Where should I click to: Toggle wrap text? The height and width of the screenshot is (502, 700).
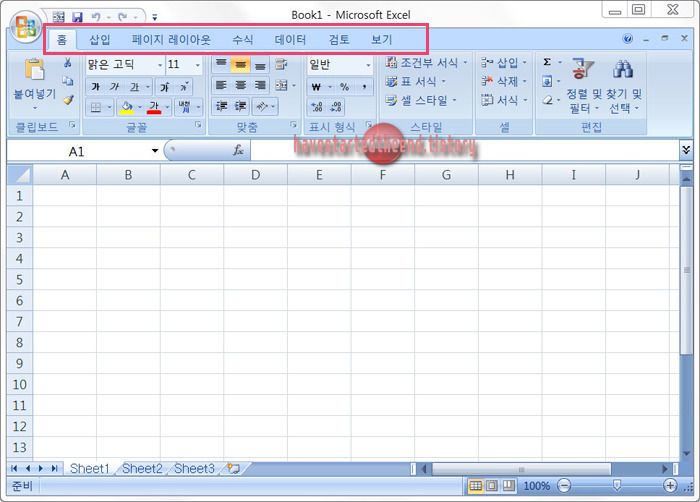coord(281,64)
